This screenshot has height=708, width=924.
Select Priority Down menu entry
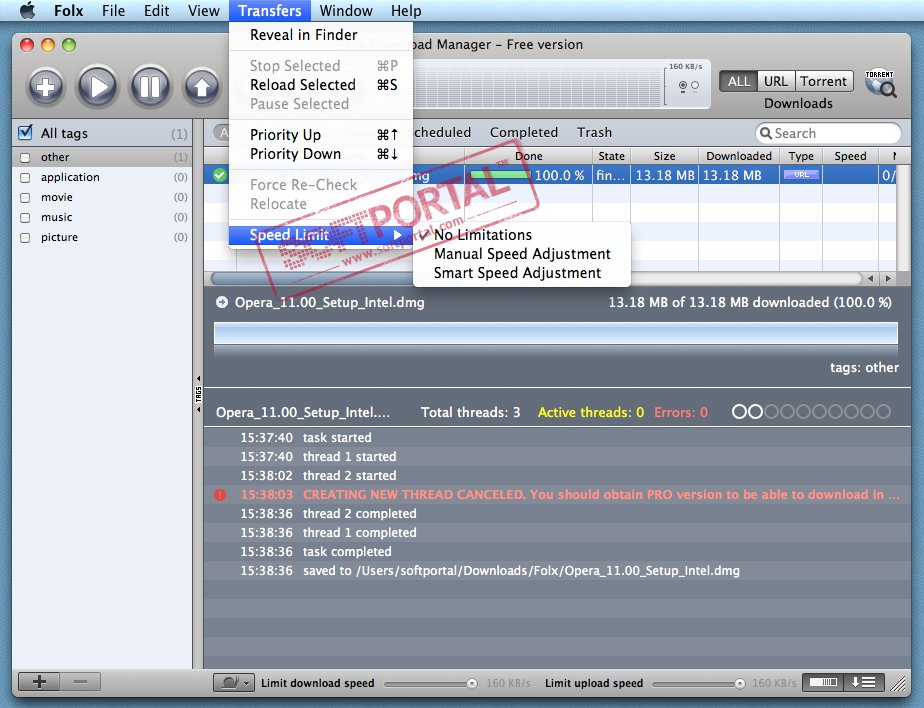[321, 154]
